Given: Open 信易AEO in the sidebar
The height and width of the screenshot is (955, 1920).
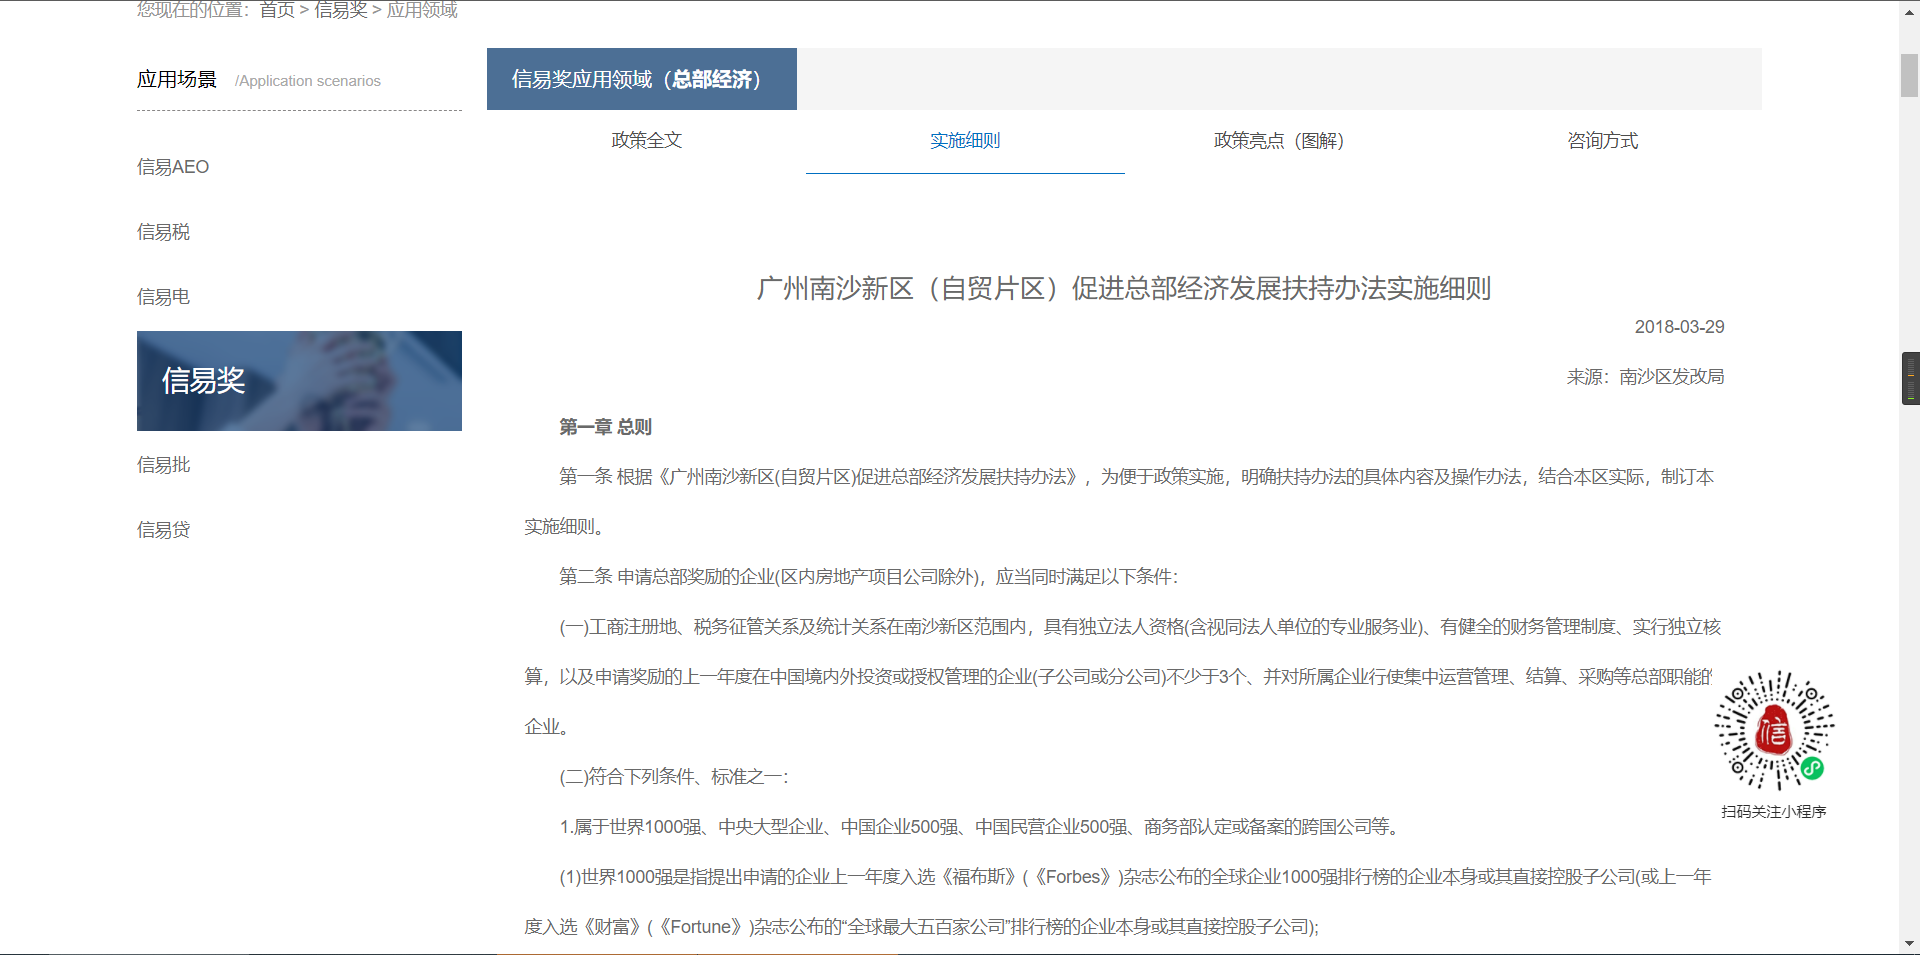Looking at the screenshot, I should click(173, 167).
